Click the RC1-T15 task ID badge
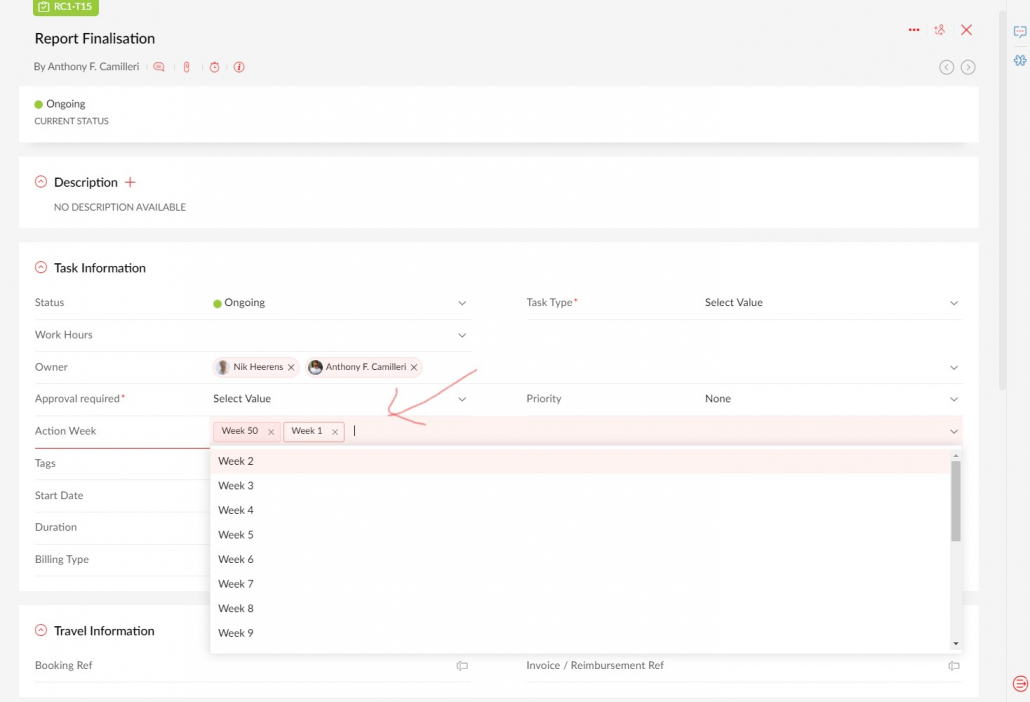The height and width of the screenshot is (702, 1030). [x=66, y=7]
